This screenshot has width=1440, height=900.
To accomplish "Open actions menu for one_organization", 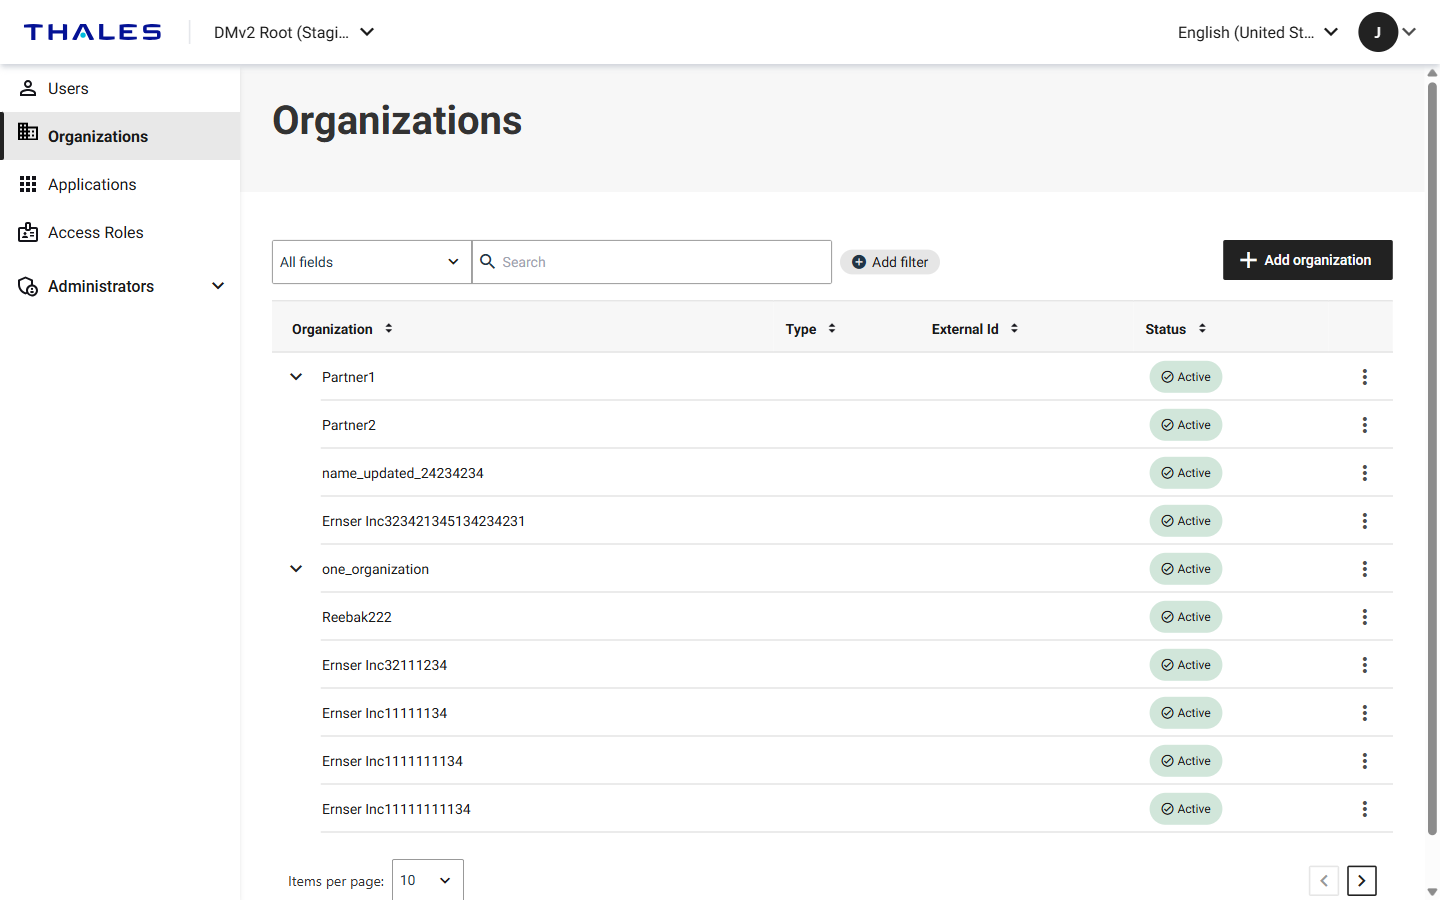I will click(1364, 569).
